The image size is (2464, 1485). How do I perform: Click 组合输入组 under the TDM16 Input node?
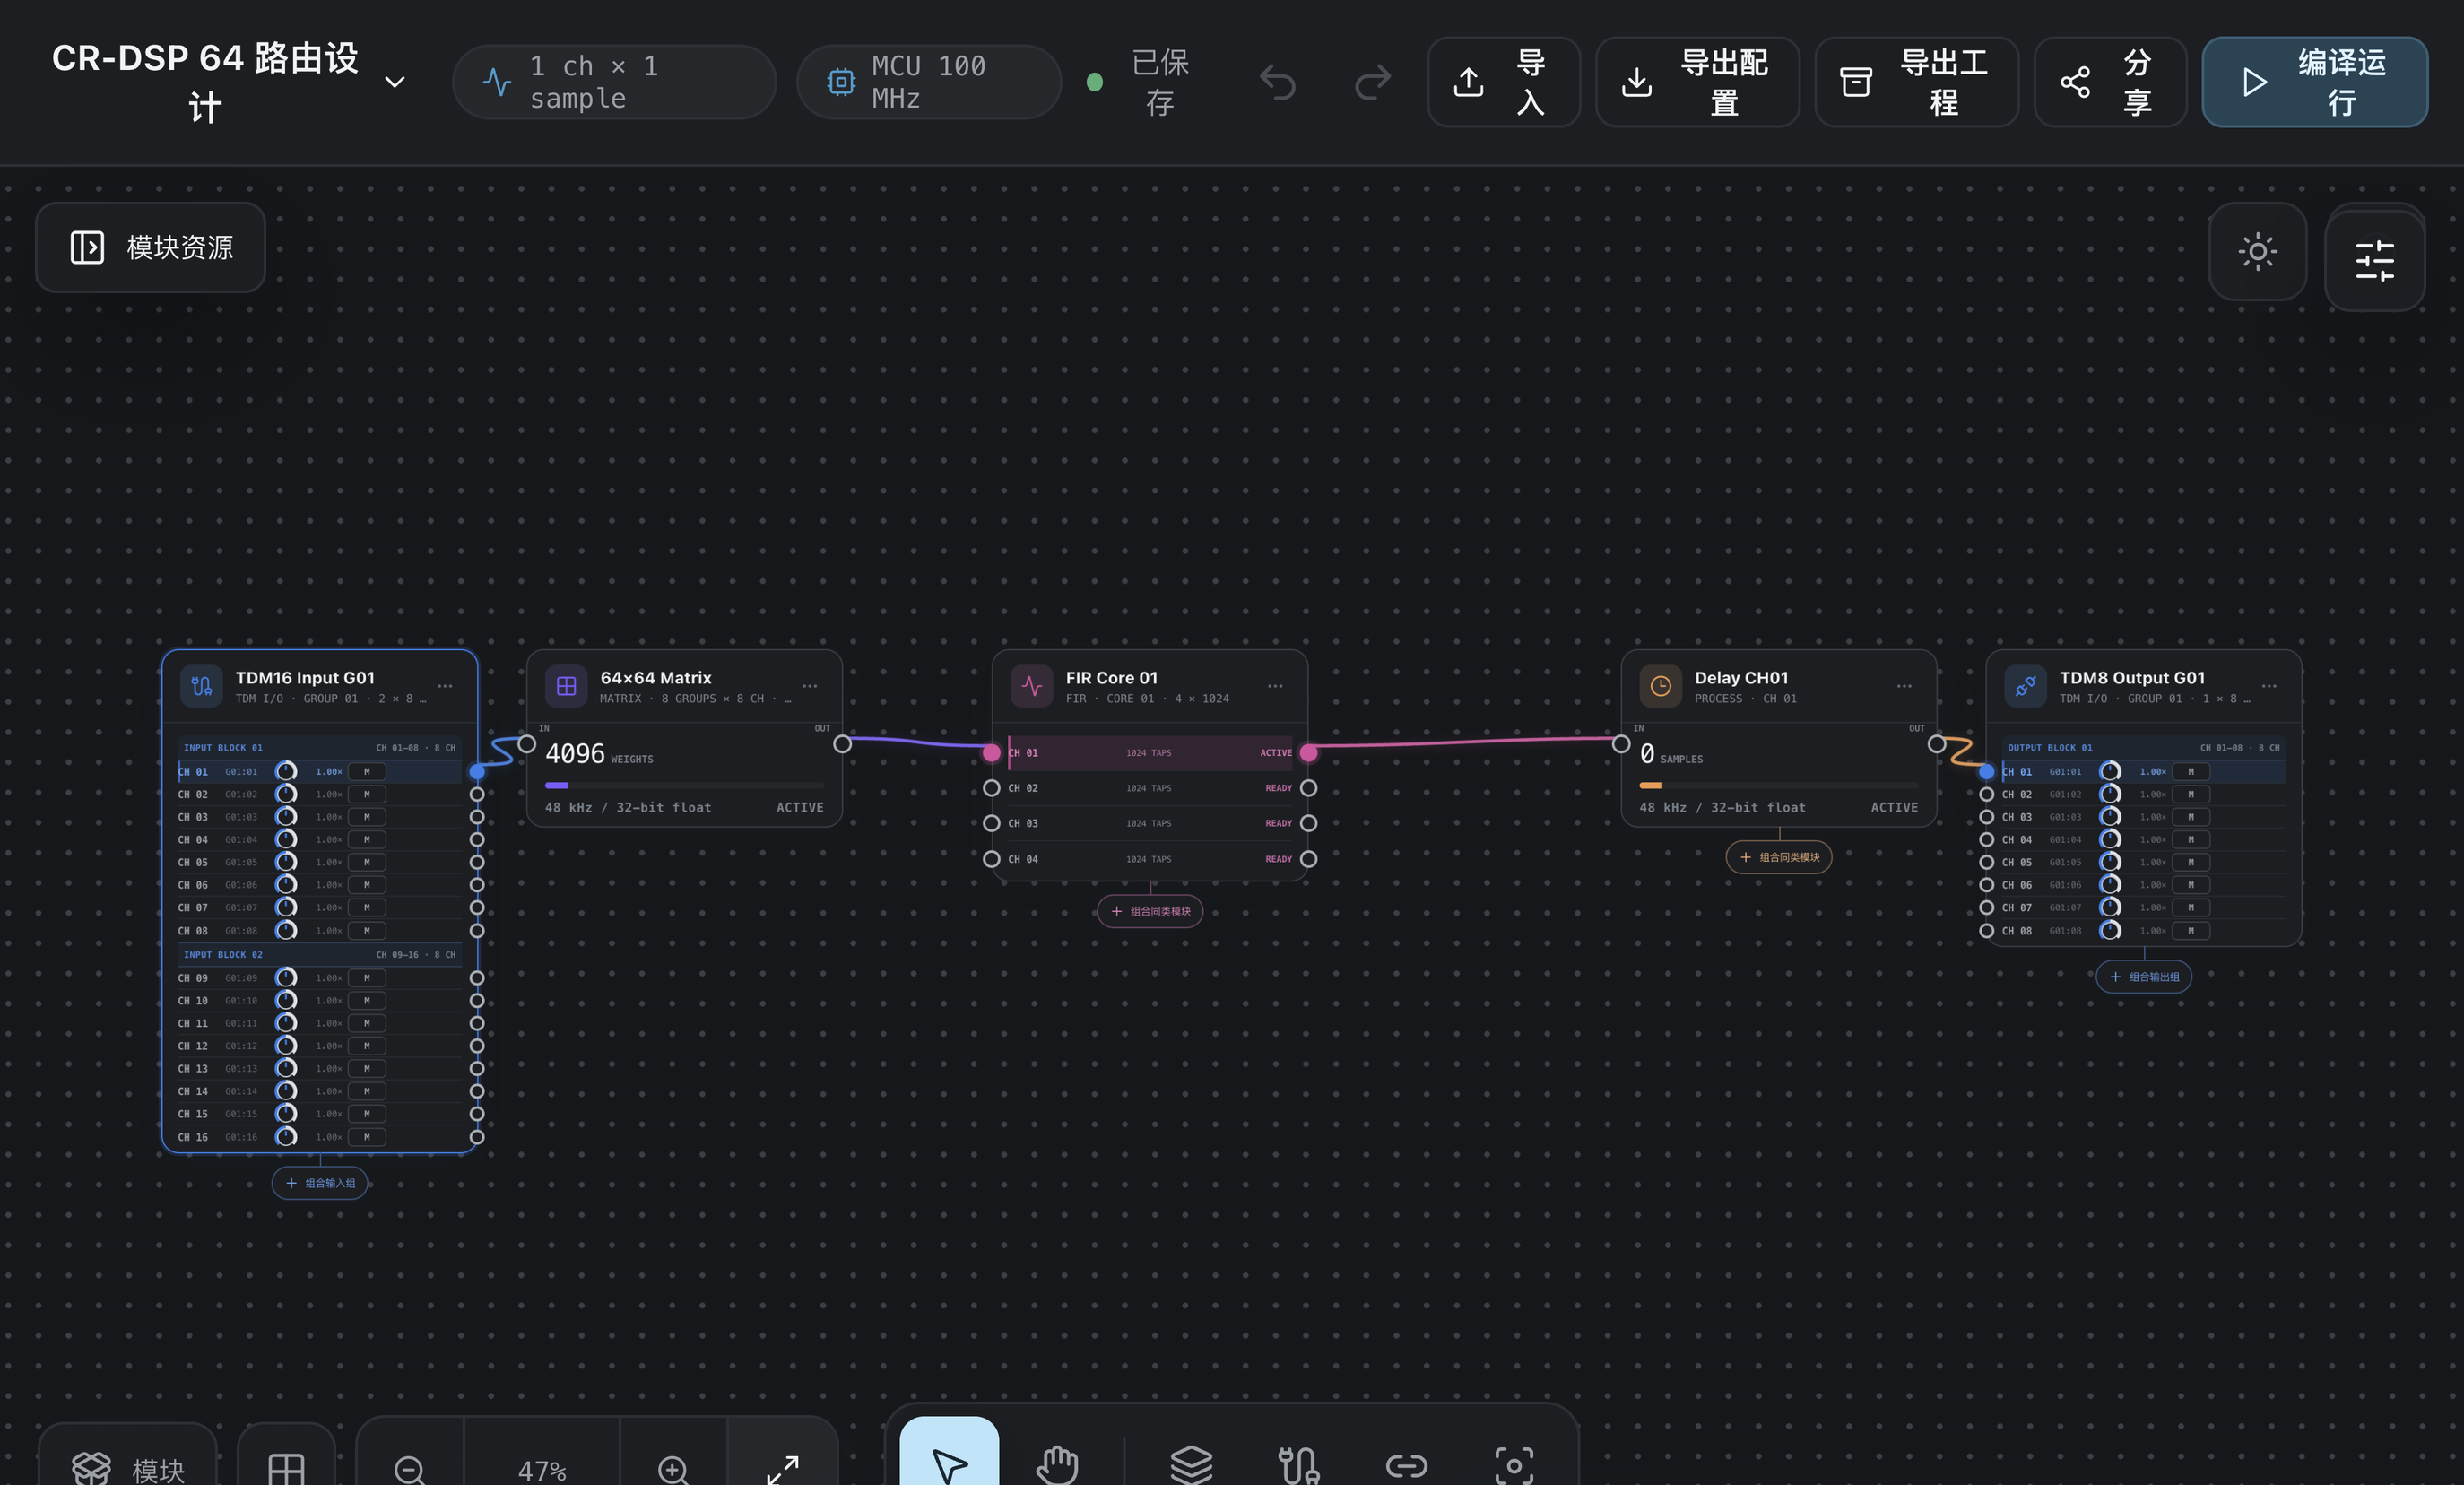320,1183
